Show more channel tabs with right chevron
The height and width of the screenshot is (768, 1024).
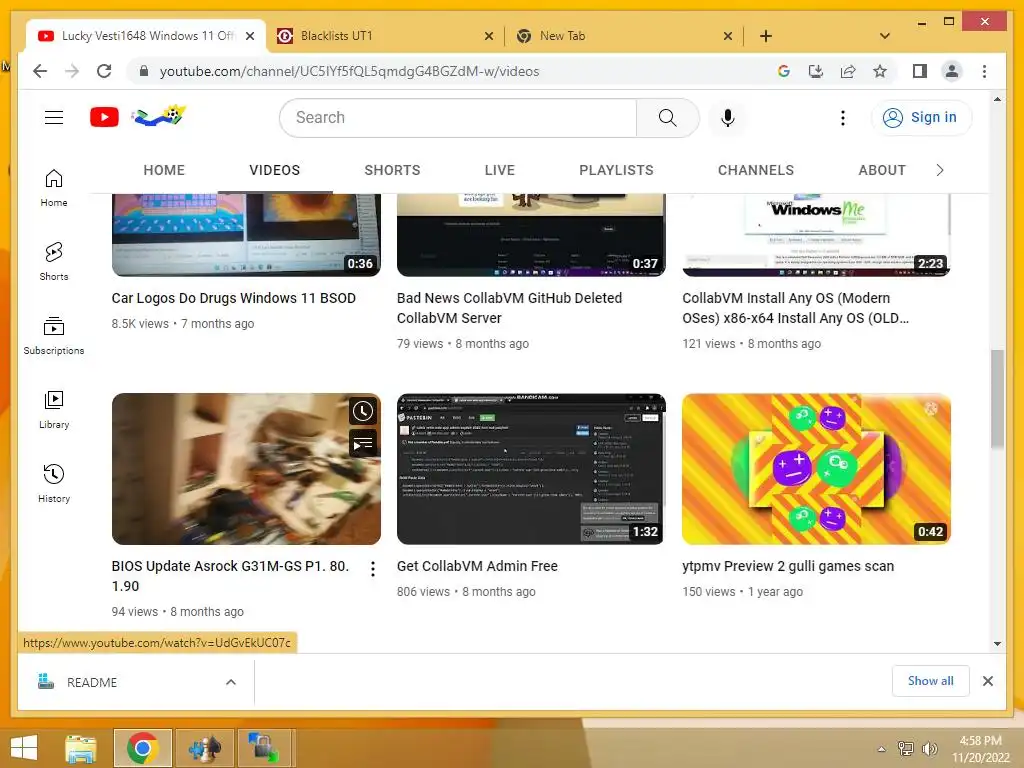940,170
